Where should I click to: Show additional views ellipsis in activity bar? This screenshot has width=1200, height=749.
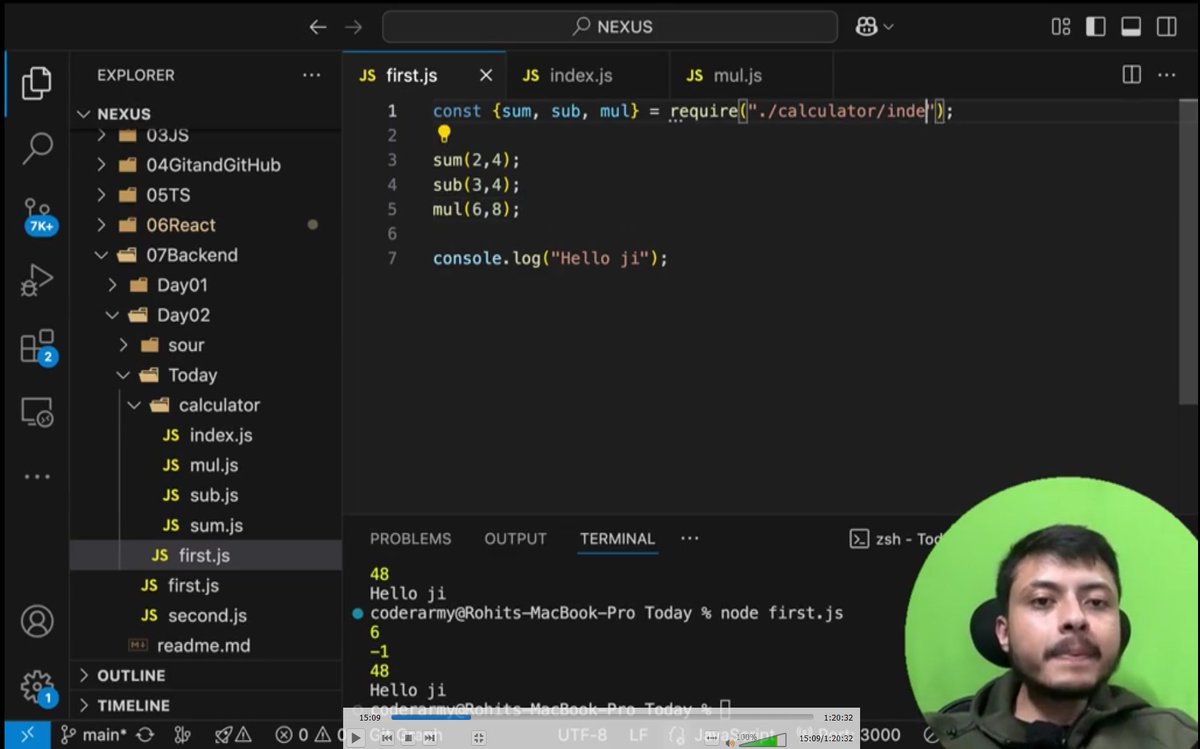pos(36,477)
